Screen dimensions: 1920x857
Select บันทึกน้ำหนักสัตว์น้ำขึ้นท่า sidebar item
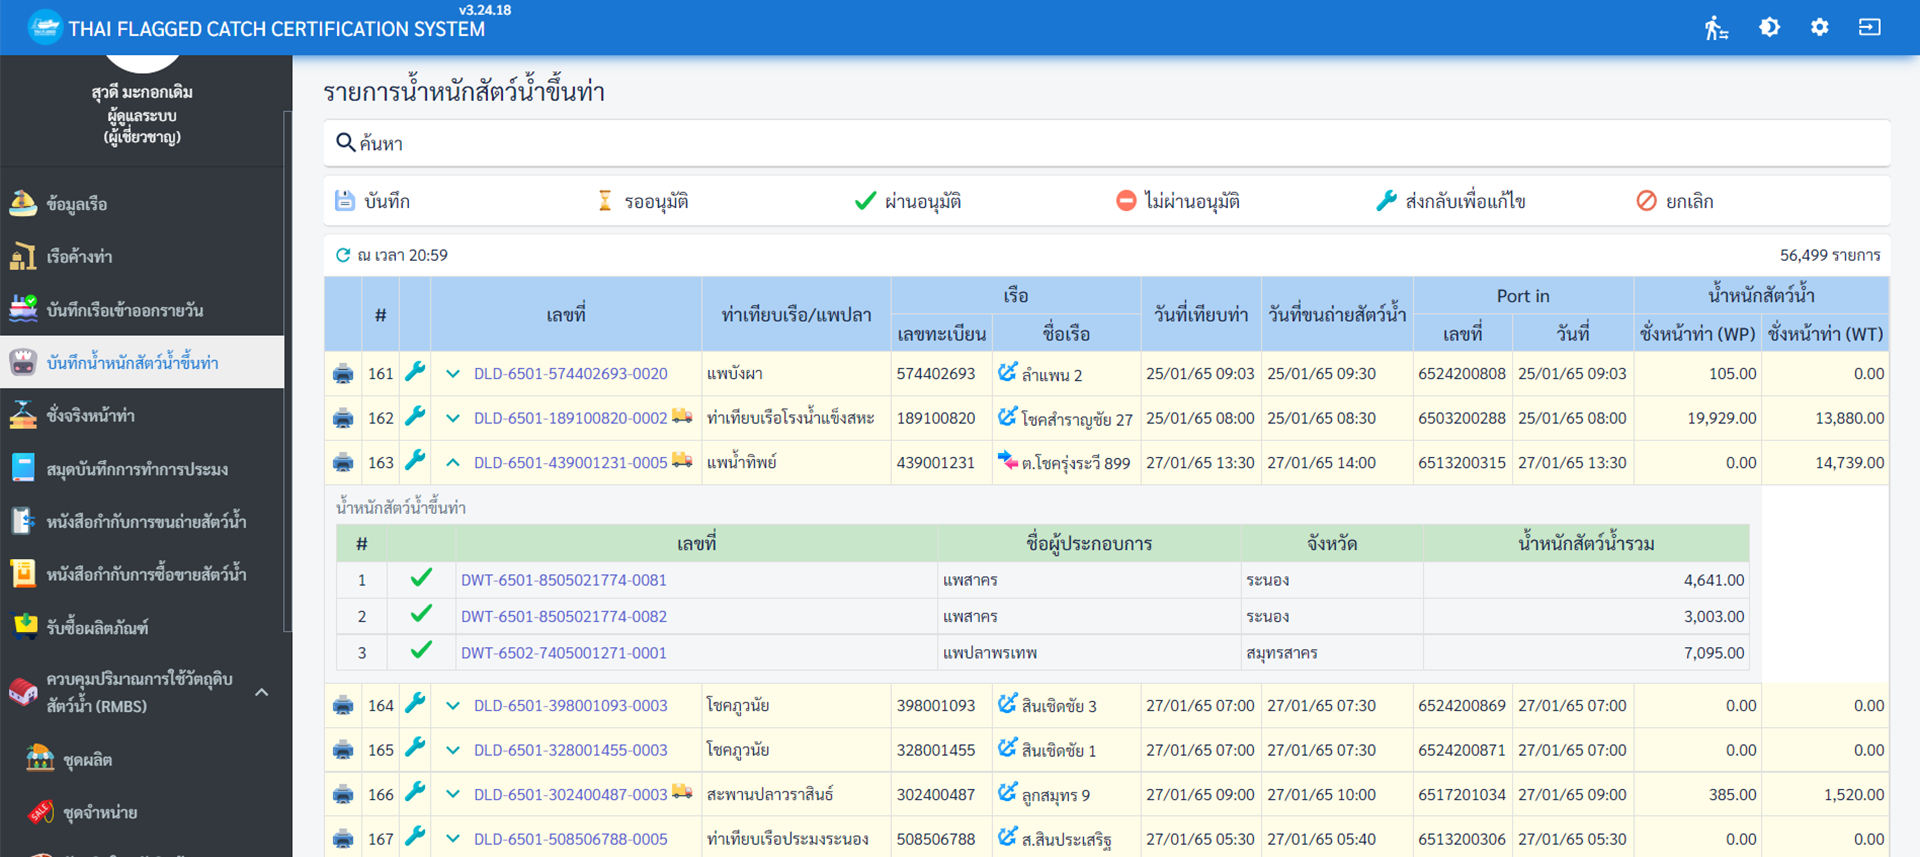click(142, 362)
